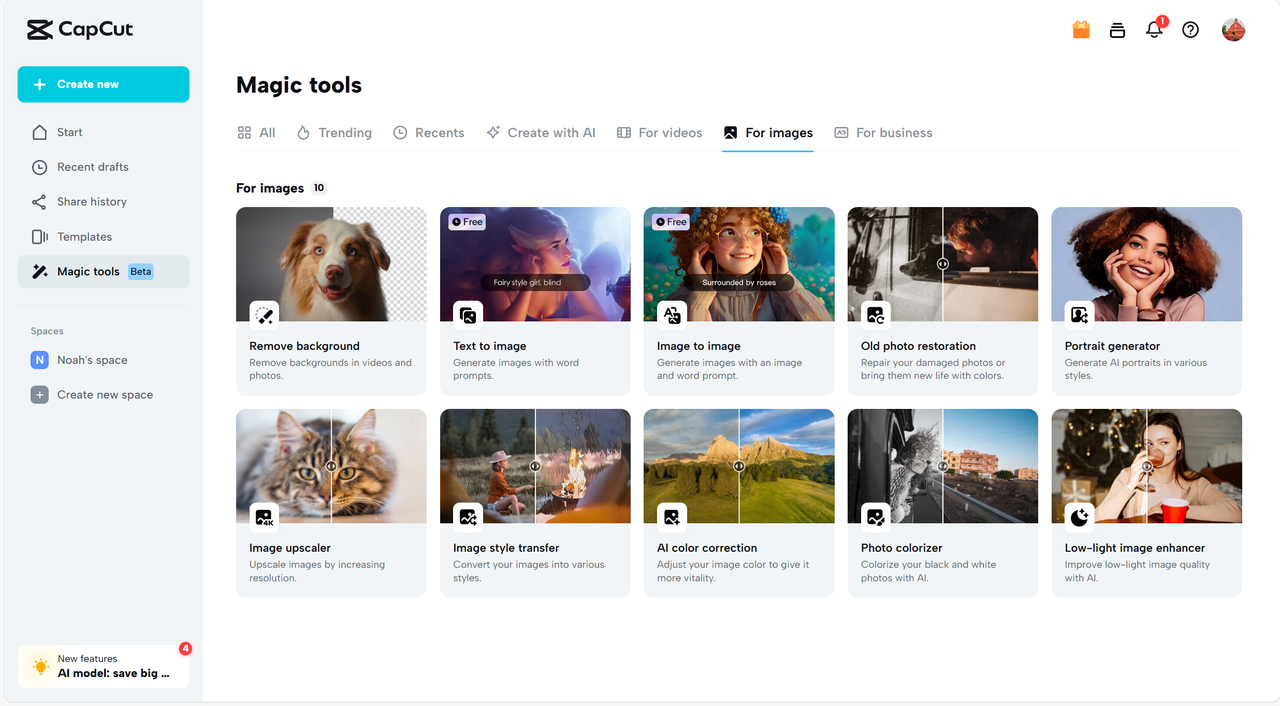The image size is (1280, 706).
Task: Click the Text to image tool icon
Action: tap(468, 316)
